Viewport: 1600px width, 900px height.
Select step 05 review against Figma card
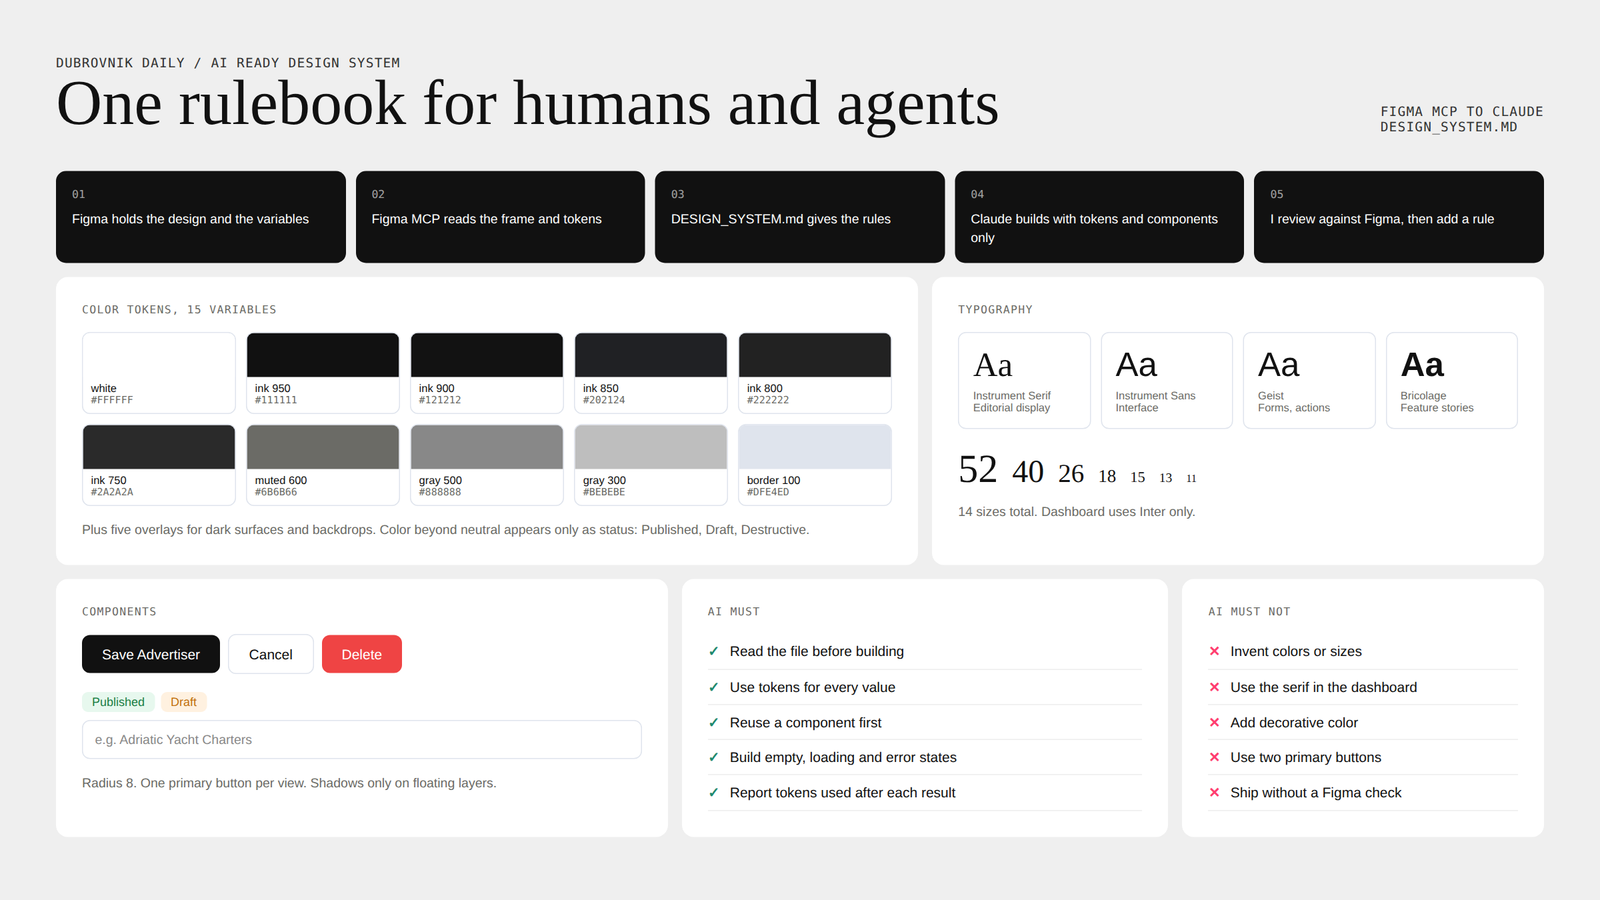(1399, 217)
